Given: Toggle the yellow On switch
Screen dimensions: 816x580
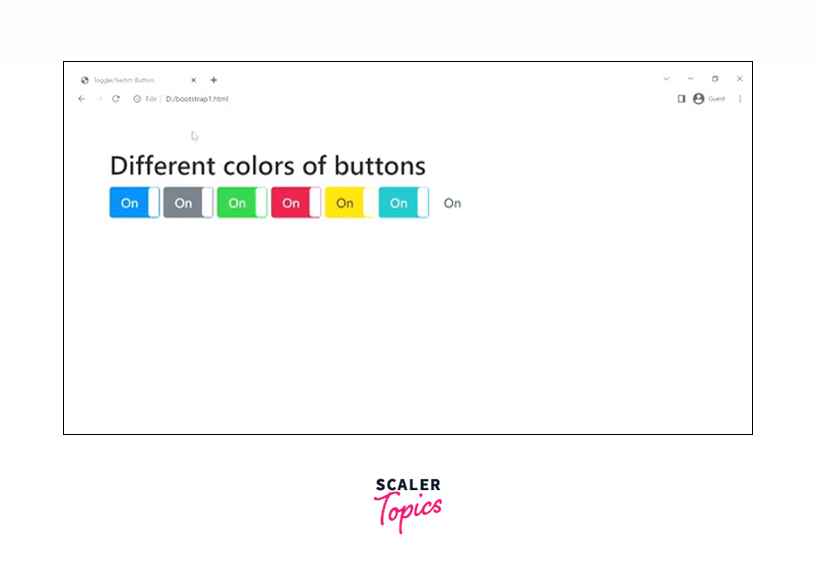Looking at the screenshot, I should [350, 203].
